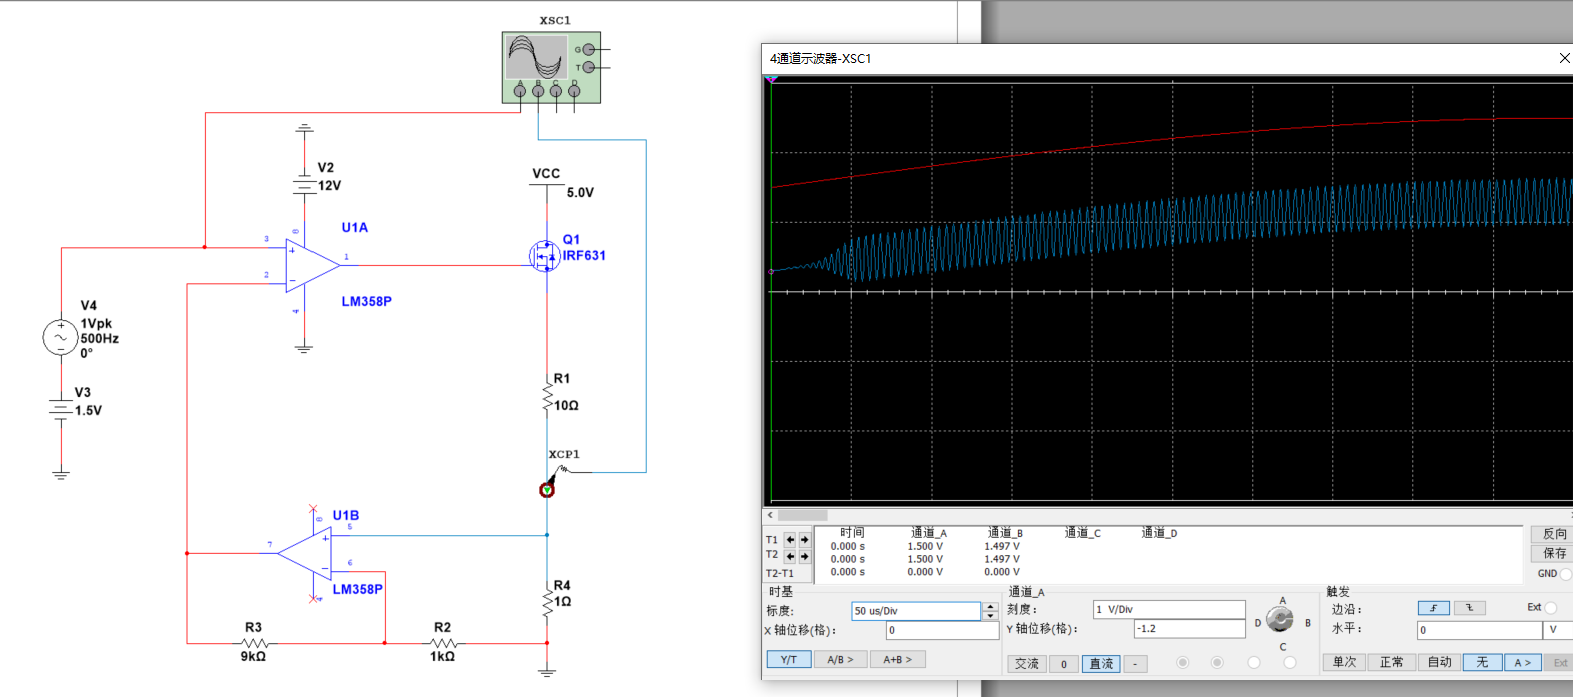This screenshot has width=1573, height=697.
Task: Open the A > trigger source options
Action: point(1522,662)
